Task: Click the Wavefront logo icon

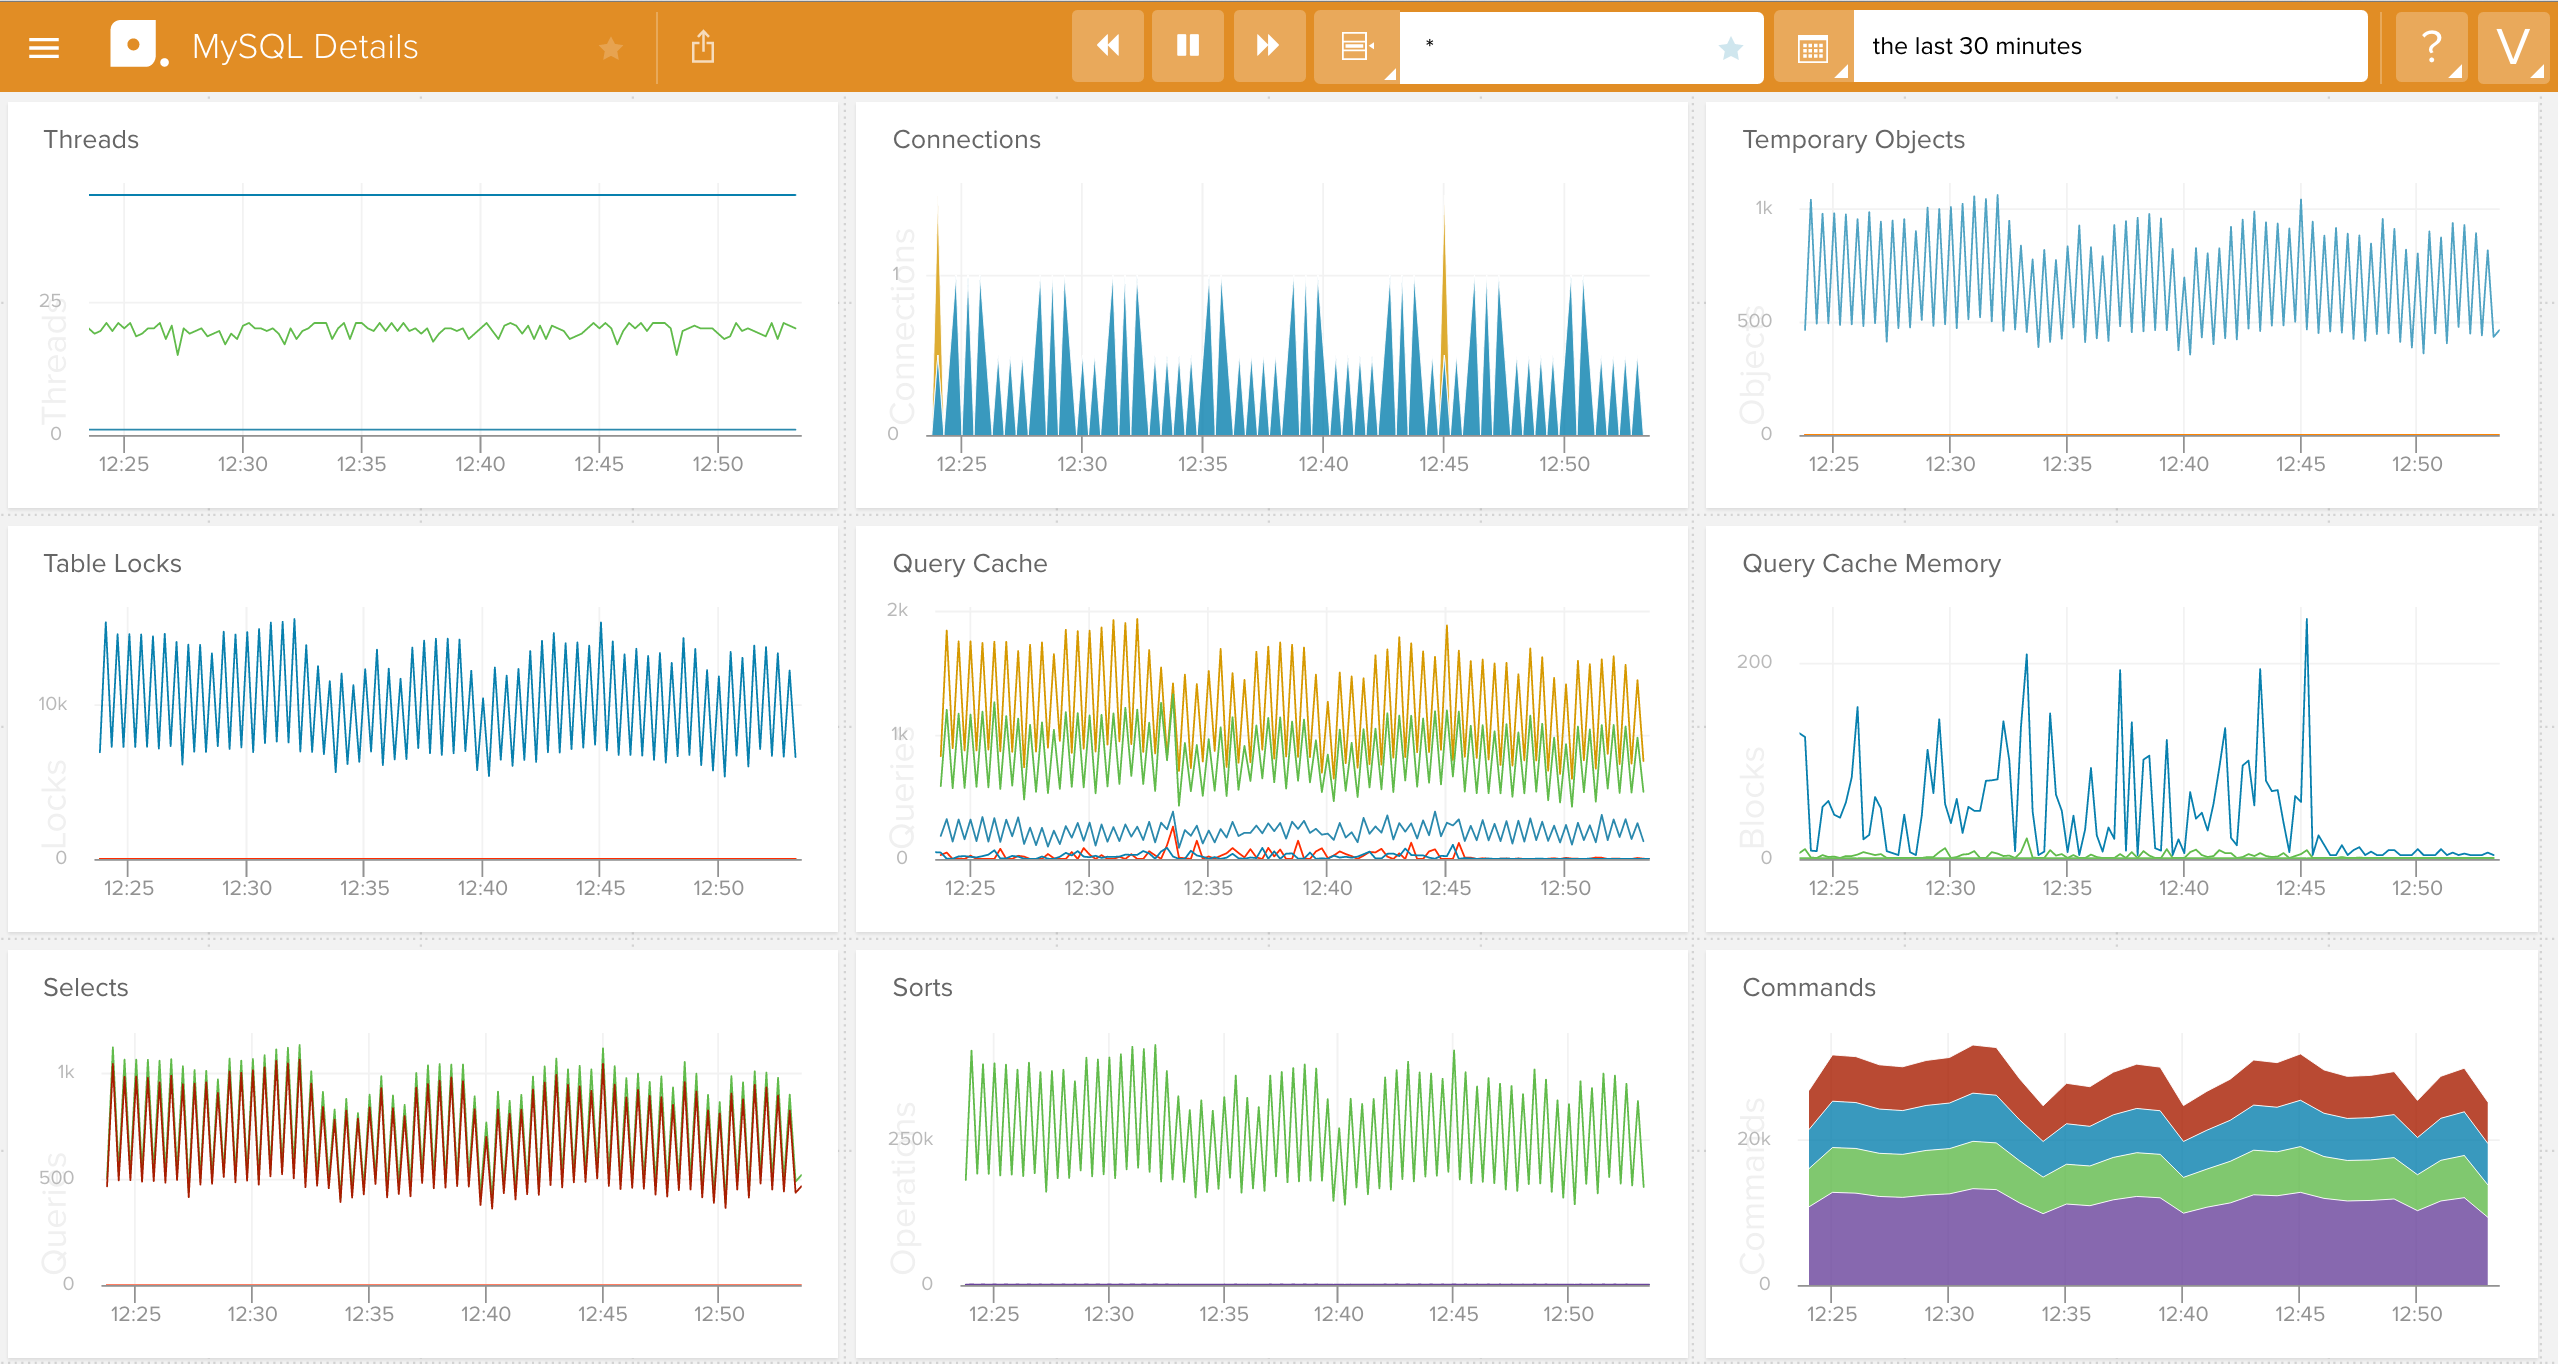Action: [138, 45]
